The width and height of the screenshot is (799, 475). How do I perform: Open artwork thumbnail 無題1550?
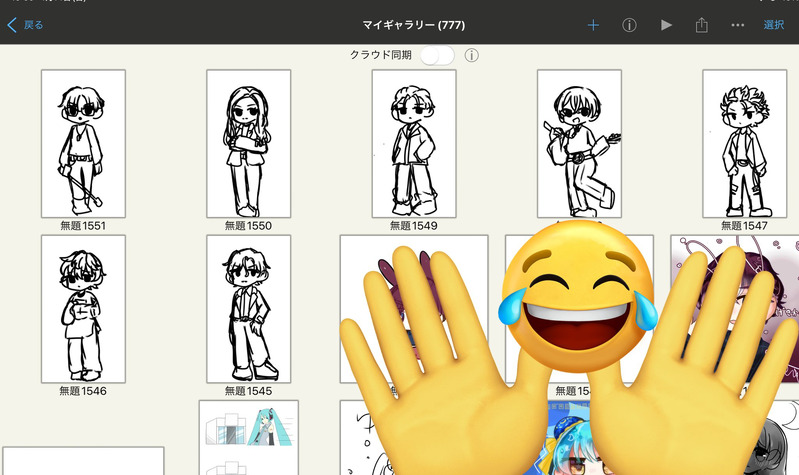pos(249,144)
